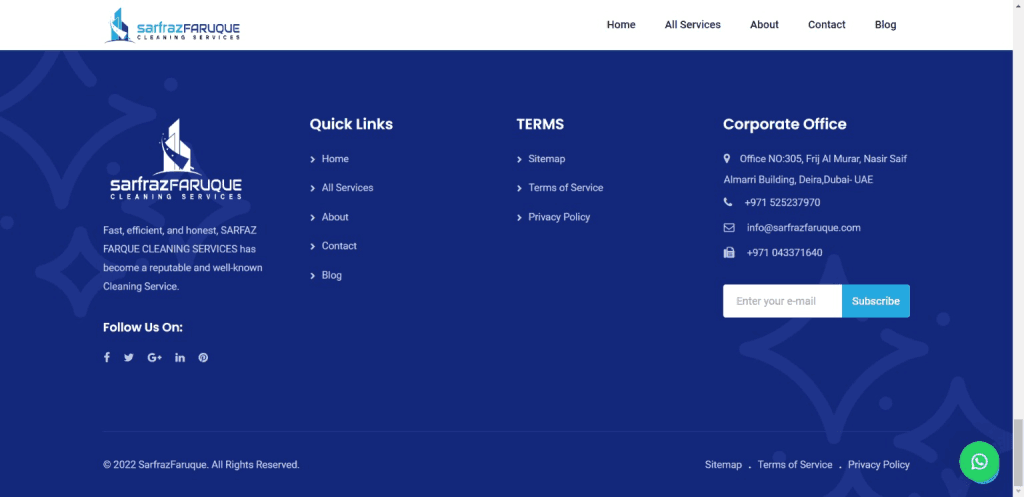Viewport: 1024px width, 497px height.
Task: Click the Enter your e-mail field
Action: (782, 301)
